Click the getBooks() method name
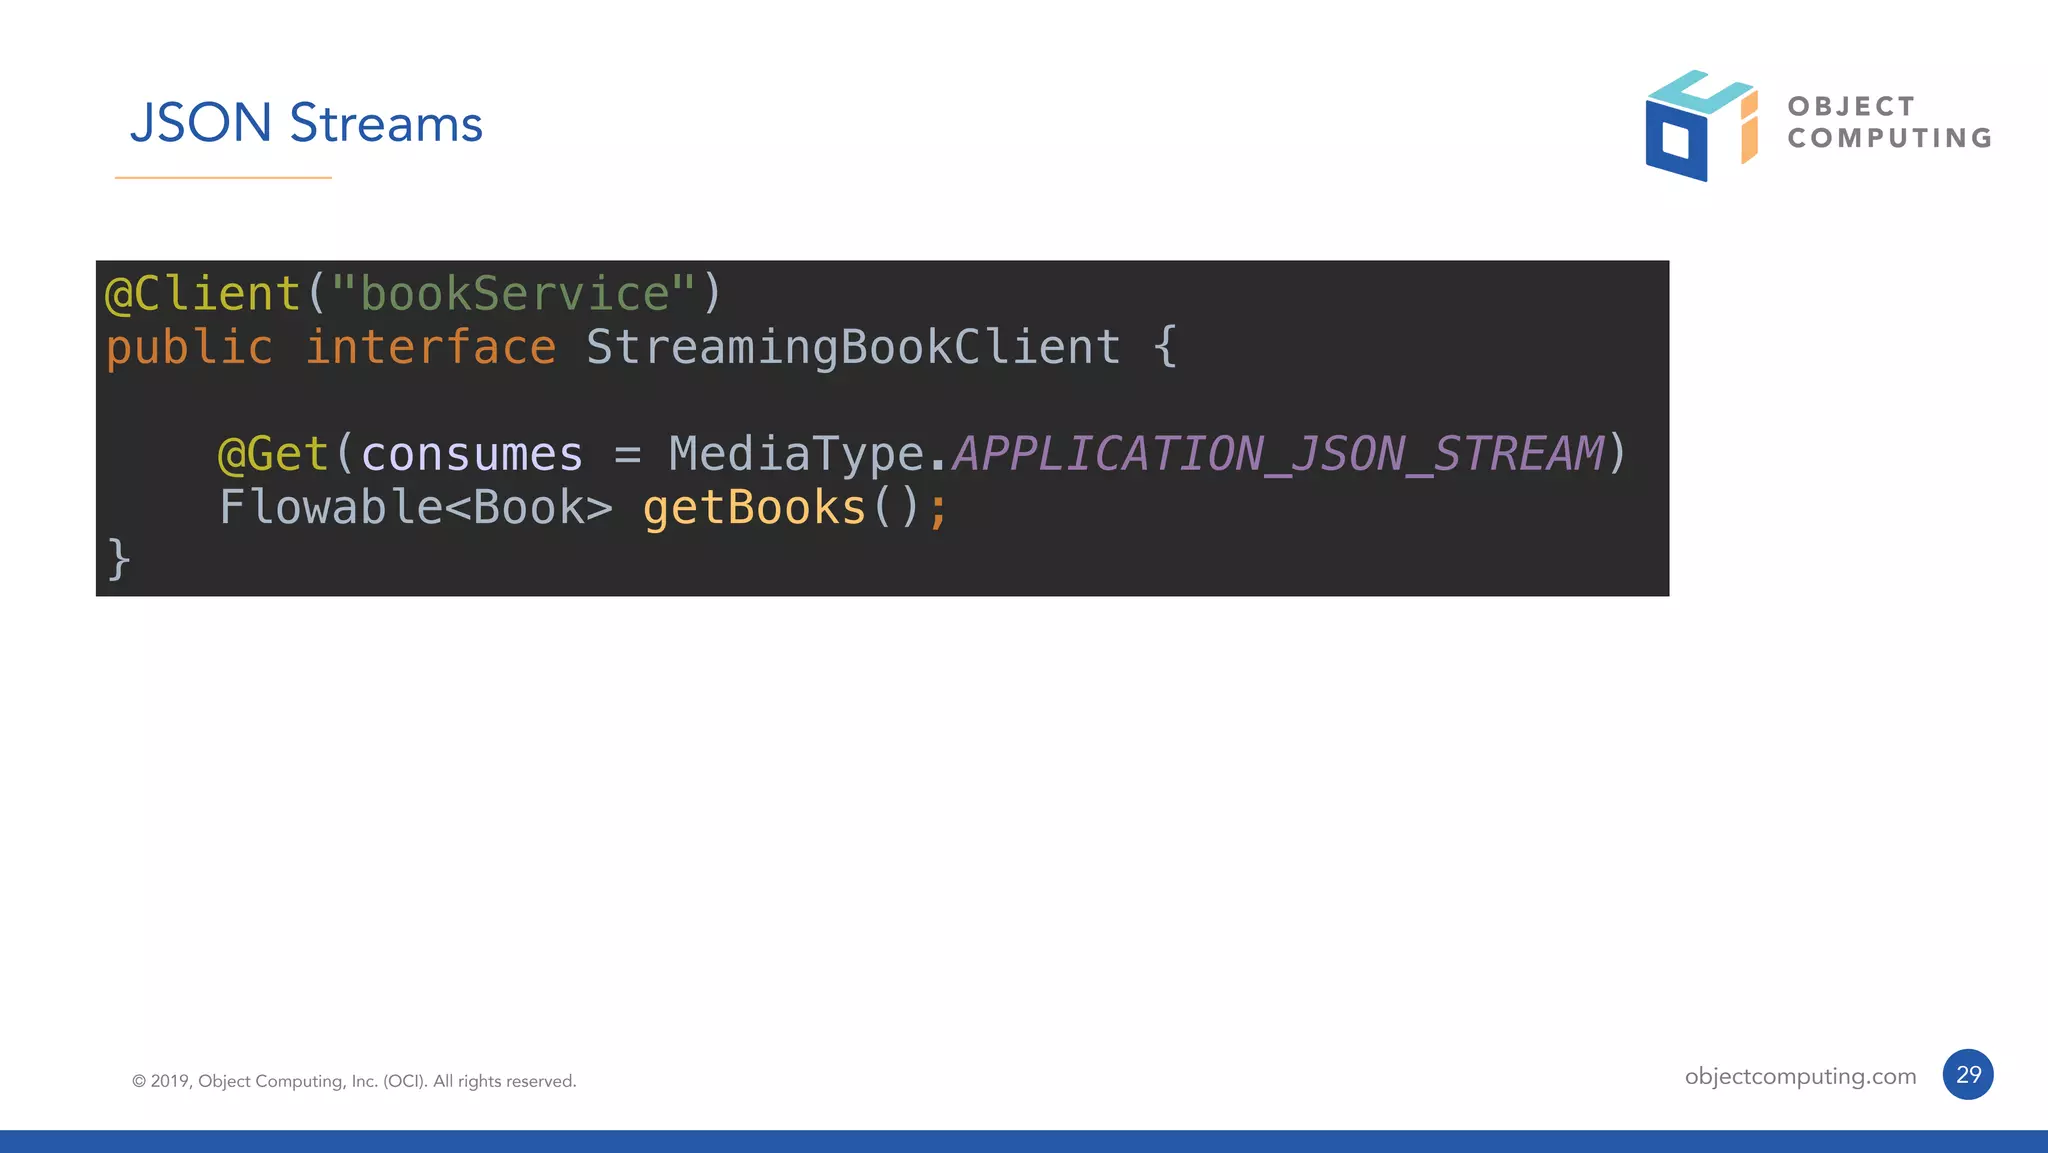This screenshot has height=1153, width=2048. pos(754,508)
